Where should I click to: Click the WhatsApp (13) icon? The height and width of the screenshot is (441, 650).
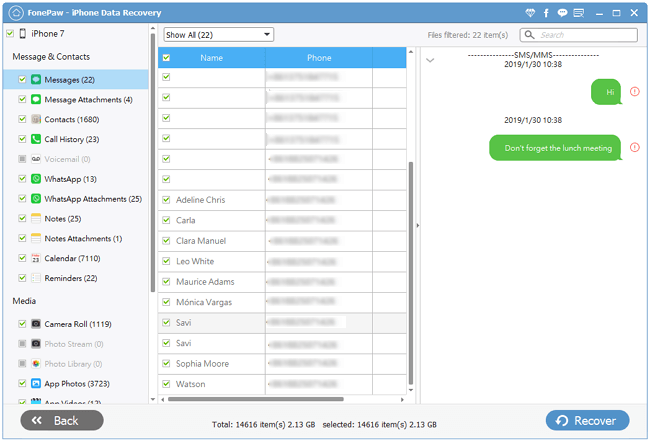click(x=36, y=179)
